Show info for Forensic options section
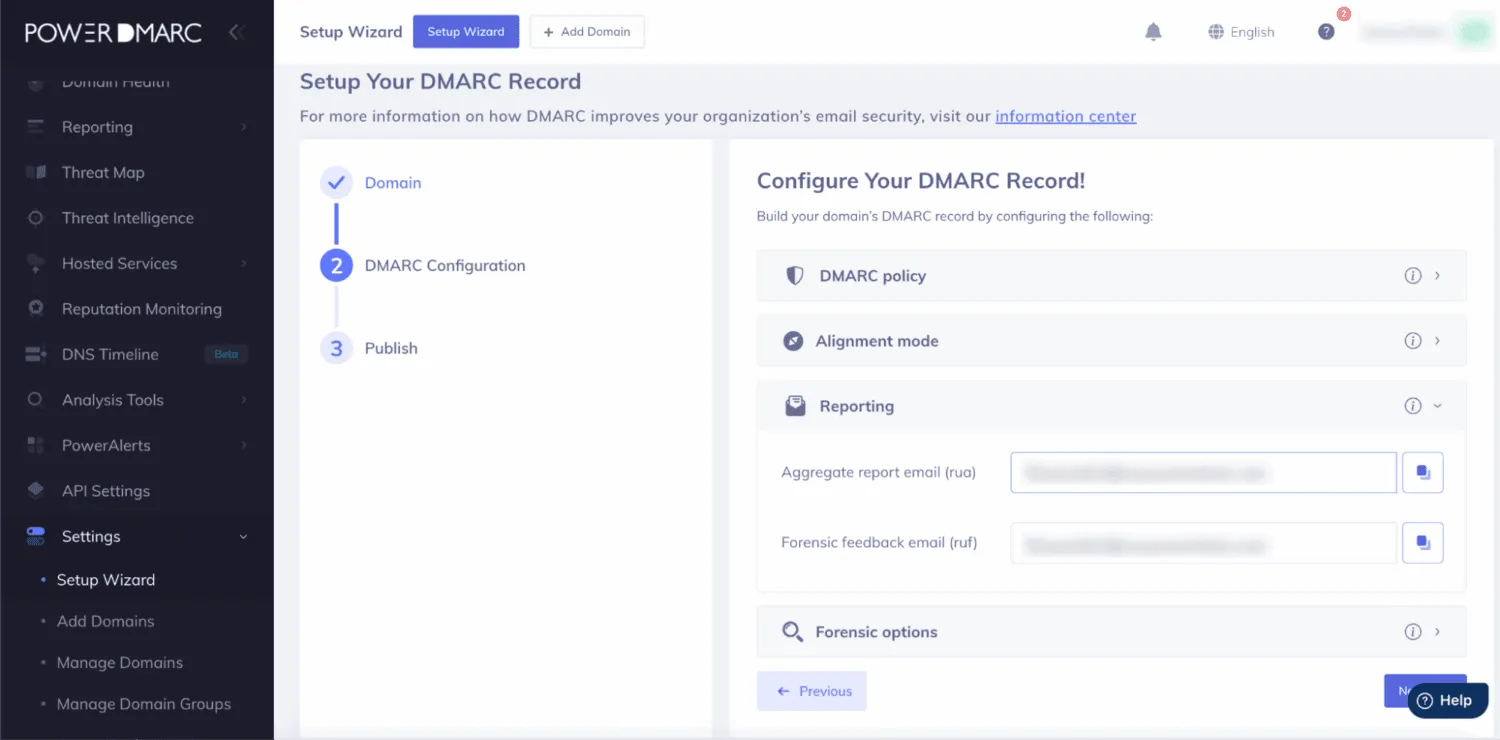Image resolution: width=1500 pixels, height=740 pixels. click(x=1413, y=632)
